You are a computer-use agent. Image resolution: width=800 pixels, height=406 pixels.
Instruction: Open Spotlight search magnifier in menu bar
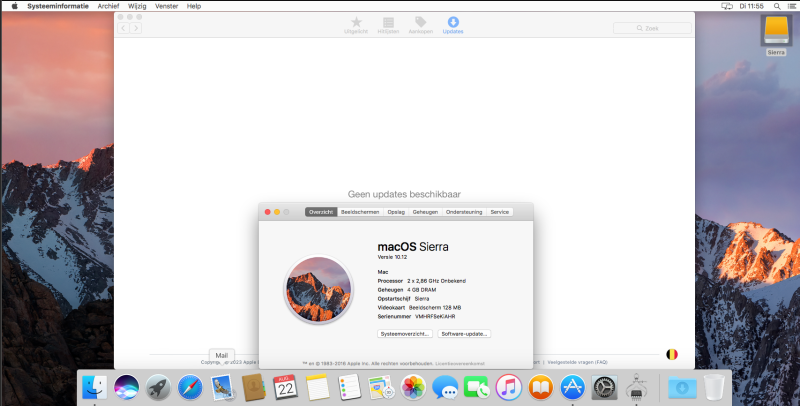click(x=777, y=6)
